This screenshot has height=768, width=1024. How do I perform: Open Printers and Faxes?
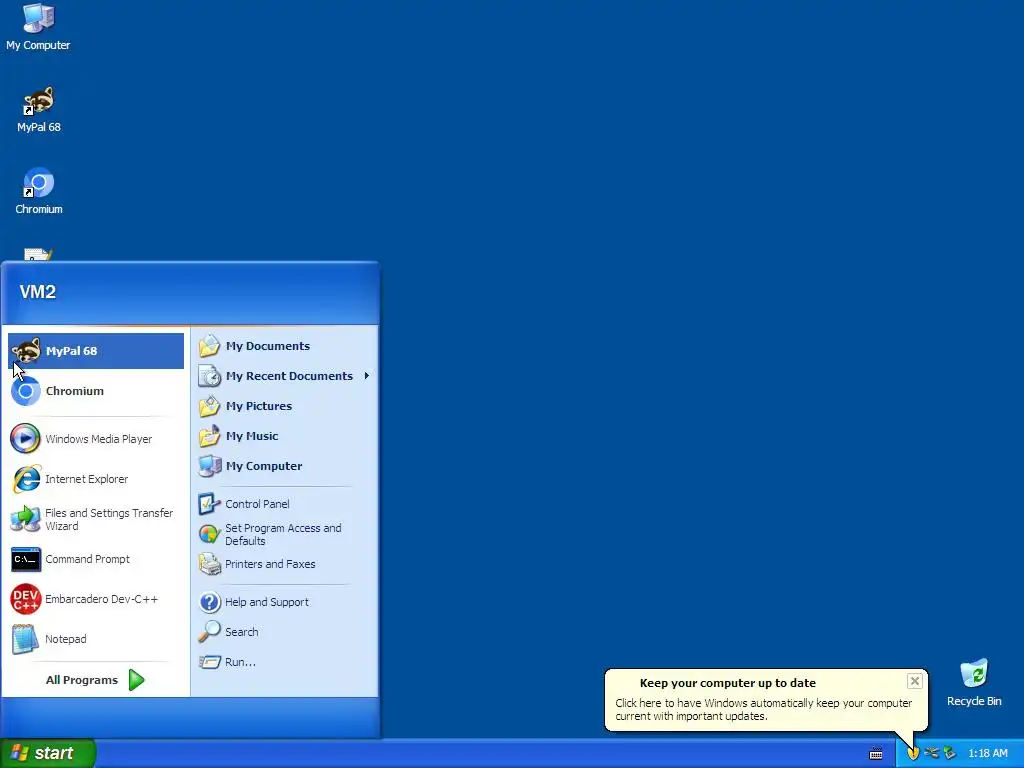click(x=284, y=564)
